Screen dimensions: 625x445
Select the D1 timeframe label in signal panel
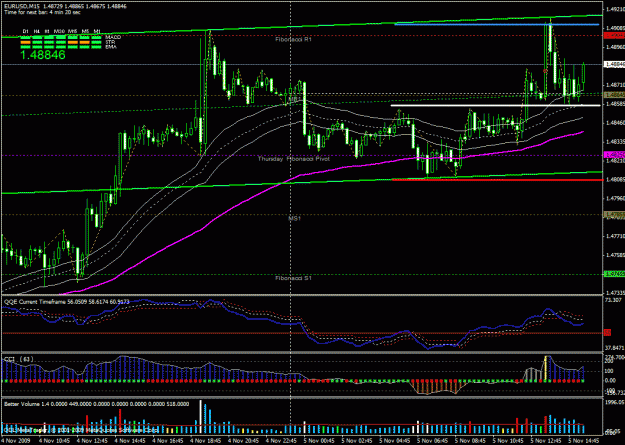26,31
